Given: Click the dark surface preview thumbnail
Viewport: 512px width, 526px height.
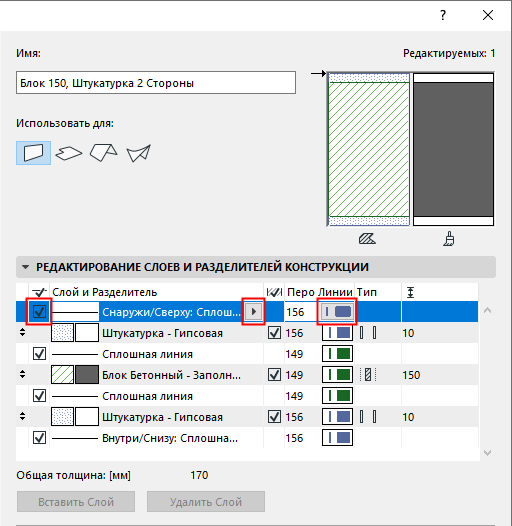Looking at the screenshot, I should point(453,149).
